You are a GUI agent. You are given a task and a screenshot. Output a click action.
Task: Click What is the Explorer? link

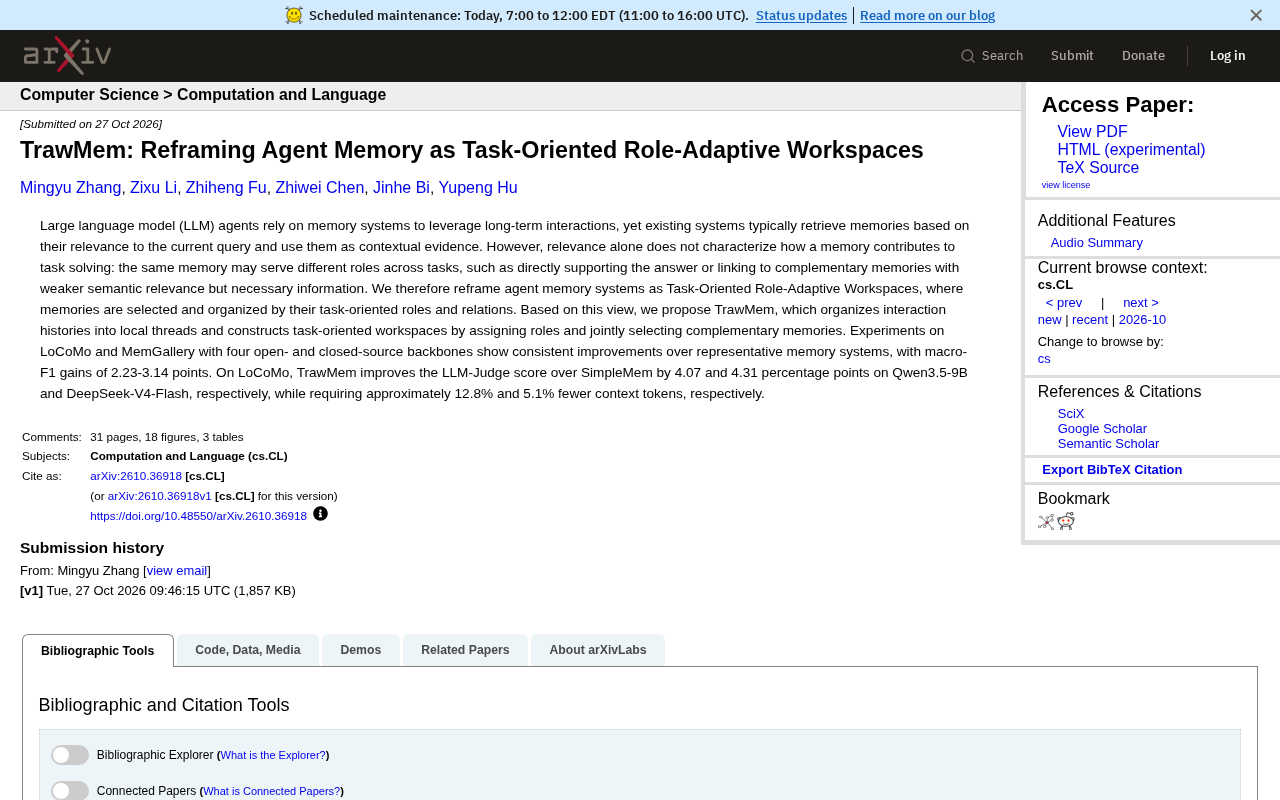(x=273, y=756)
